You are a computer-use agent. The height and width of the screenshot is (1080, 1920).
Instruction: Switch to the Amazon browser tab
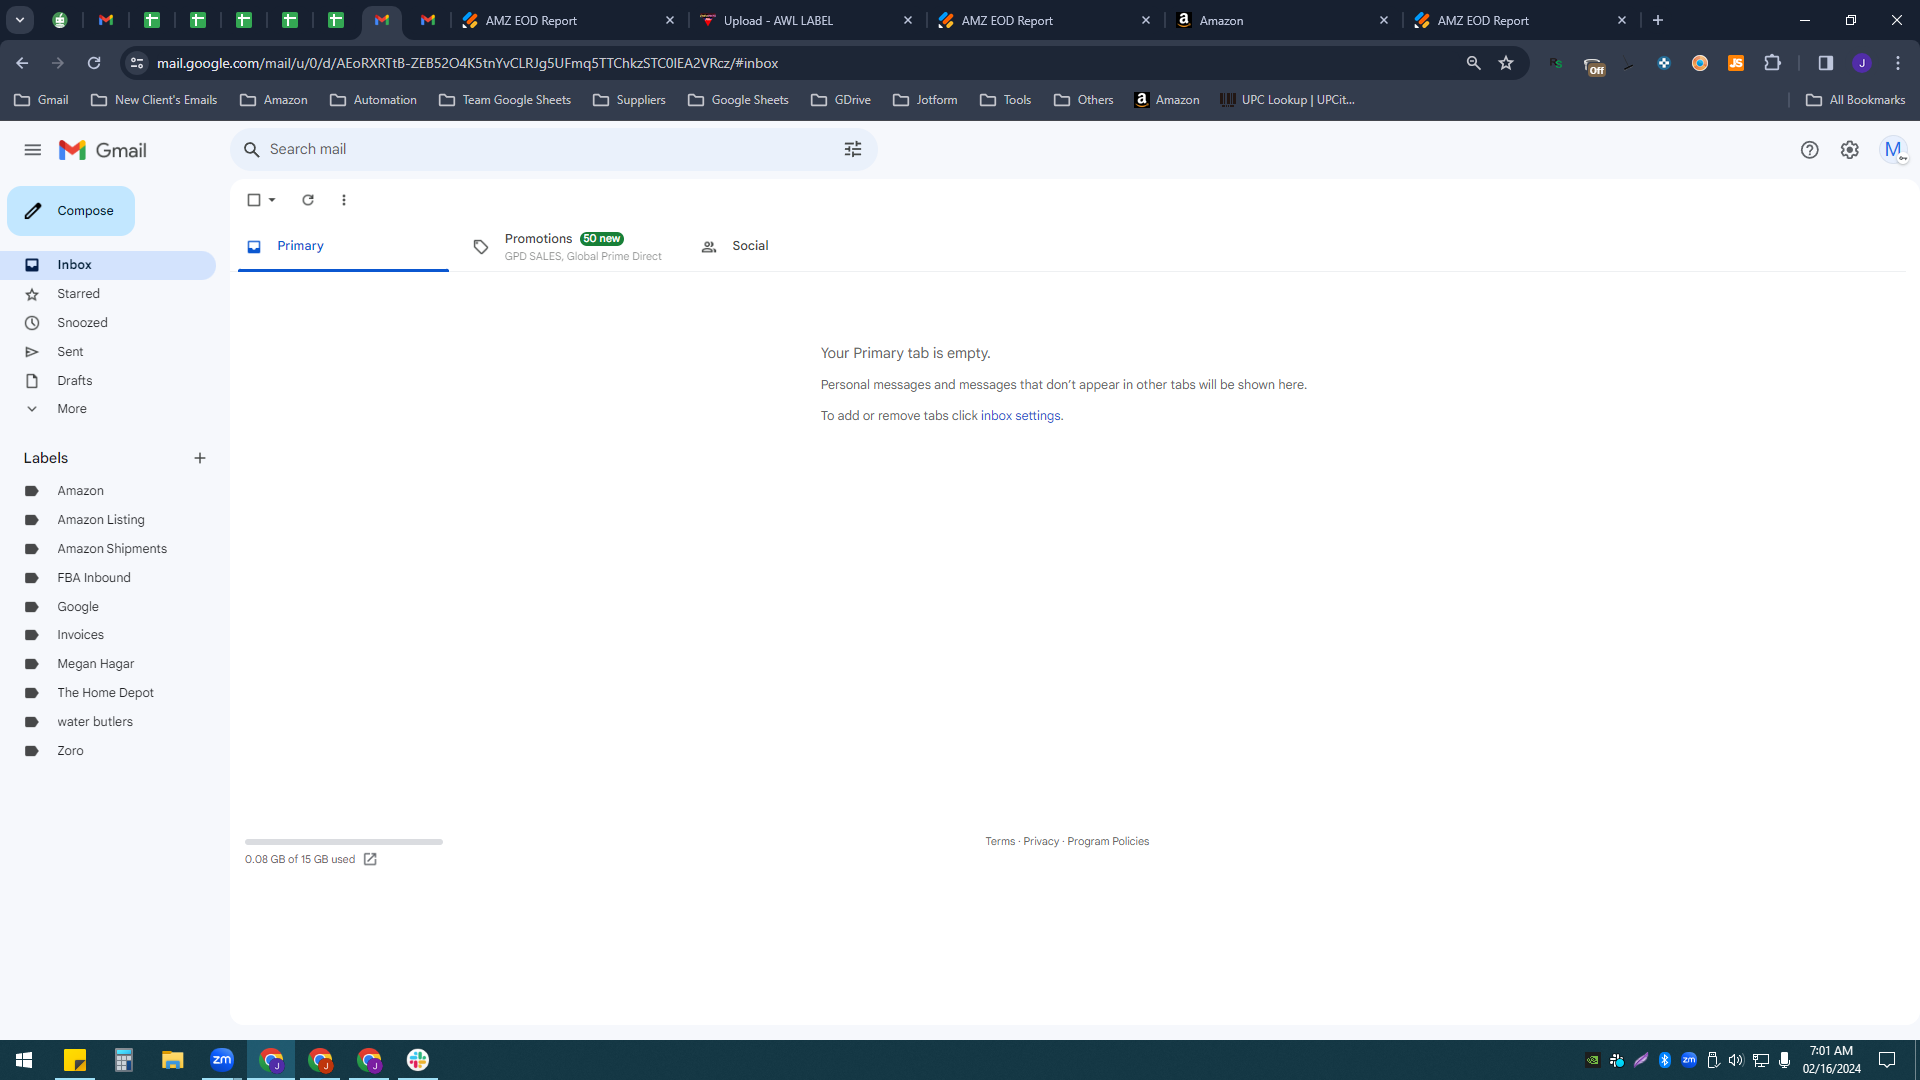point(1284,20)
